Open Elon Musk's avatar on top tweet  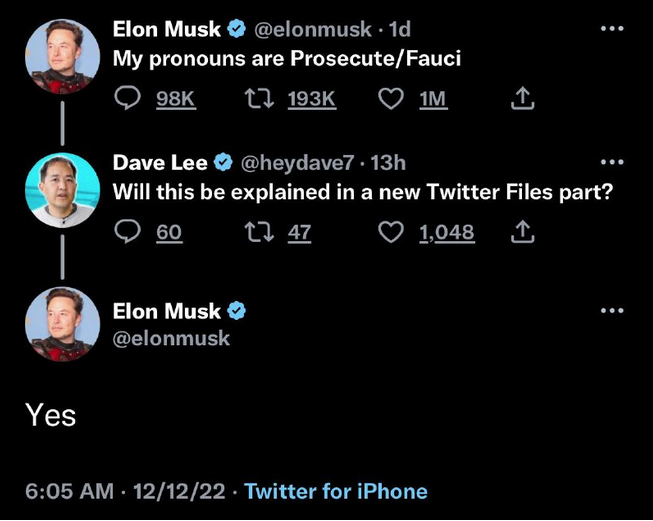tap(62, 55)
